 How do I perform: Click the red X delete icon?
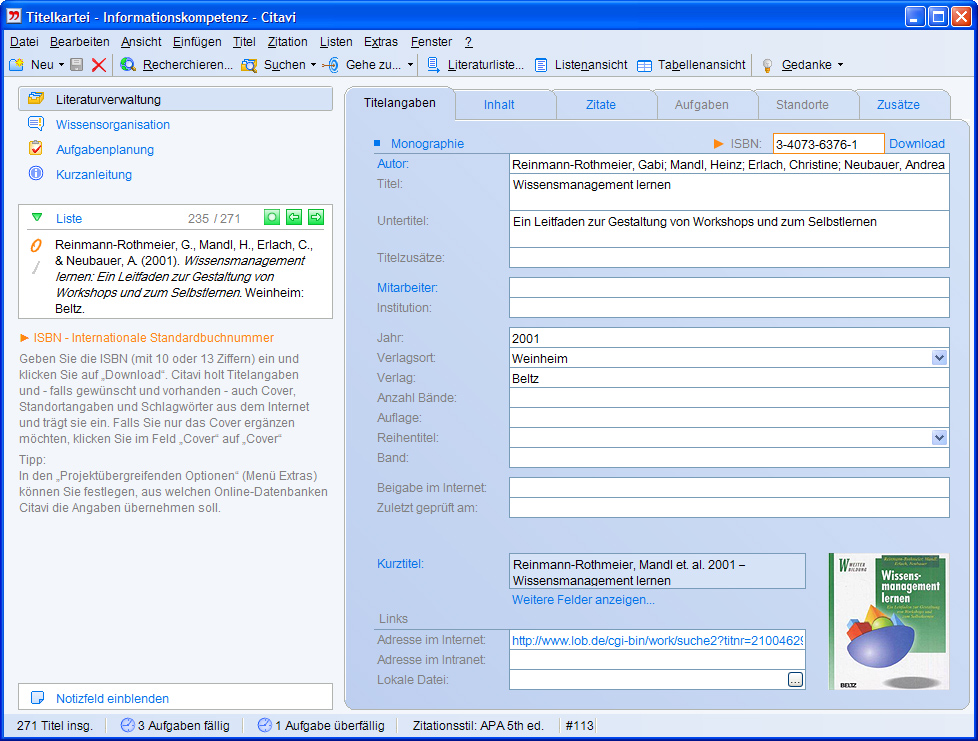pyautogui.click(x=98, y=65)
